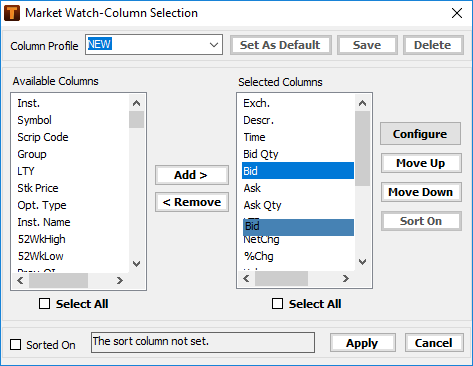The image size is (473, 366).
Task: Click the Save profile button
Action: click(367, 45)
